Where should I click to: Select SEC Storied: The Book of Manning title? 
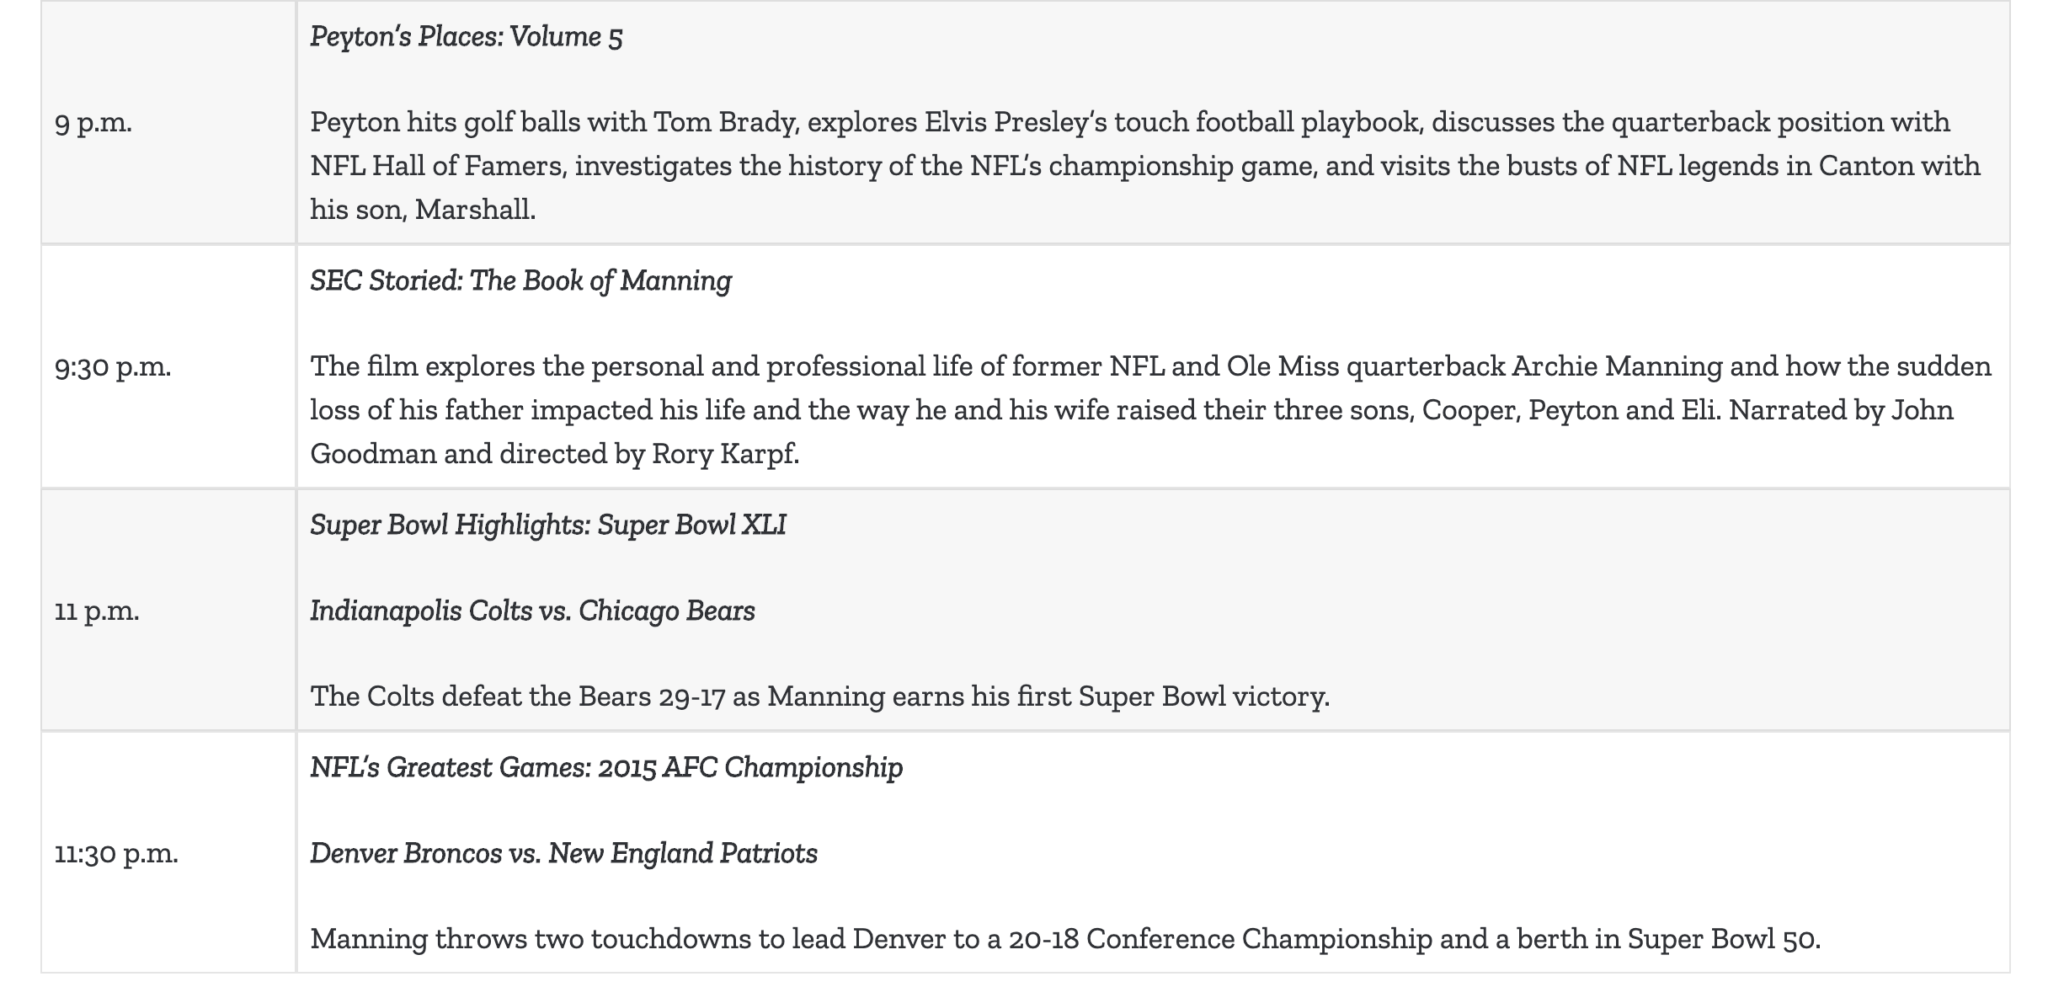(521, 281)
